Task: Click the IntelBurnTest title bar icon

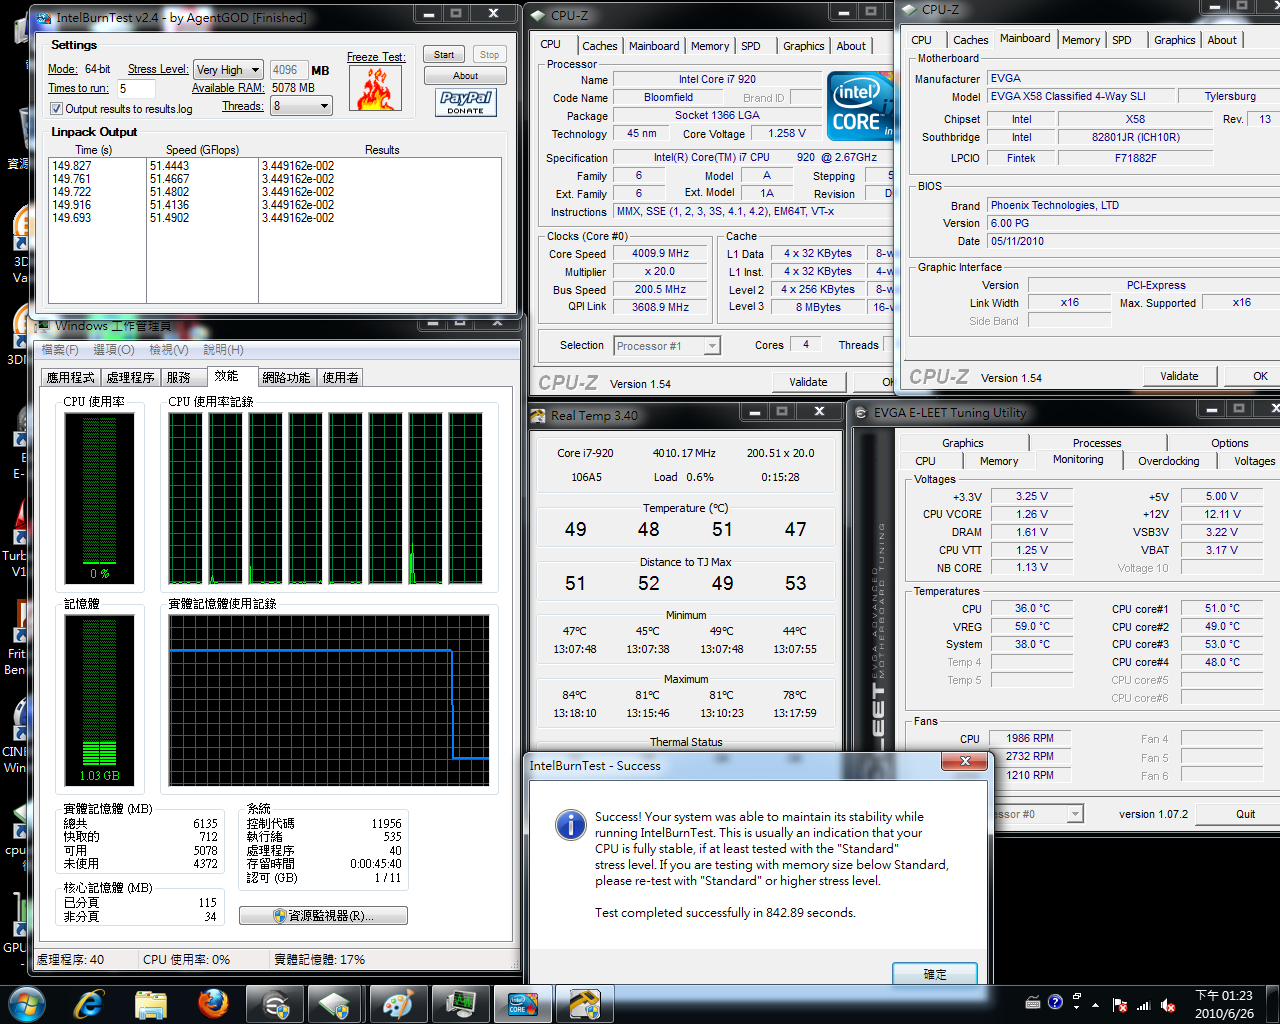Action: point(43,17)
